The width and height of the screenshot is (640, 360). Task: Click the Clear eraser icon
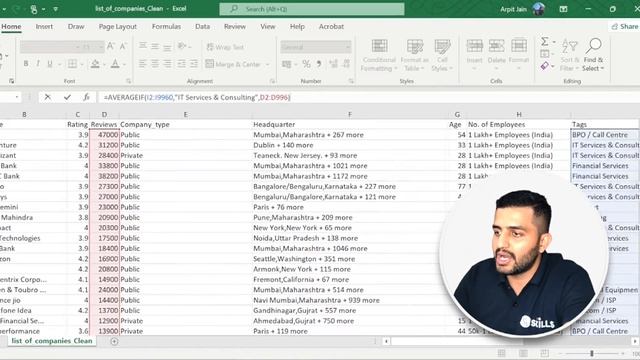pos(544,65)
